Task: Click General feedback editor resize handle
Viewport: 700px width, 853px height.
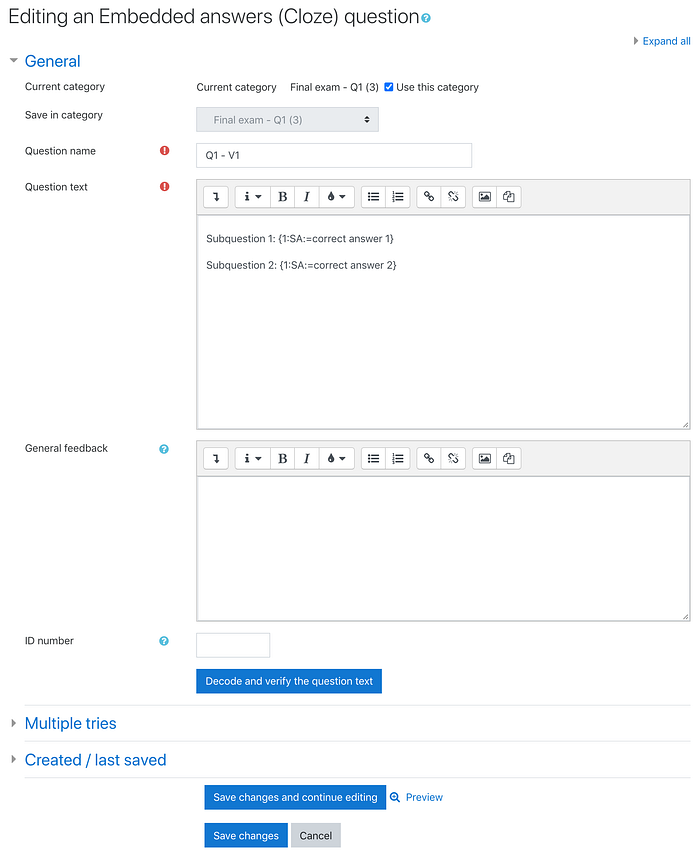Action: click(x=686, y=617)
